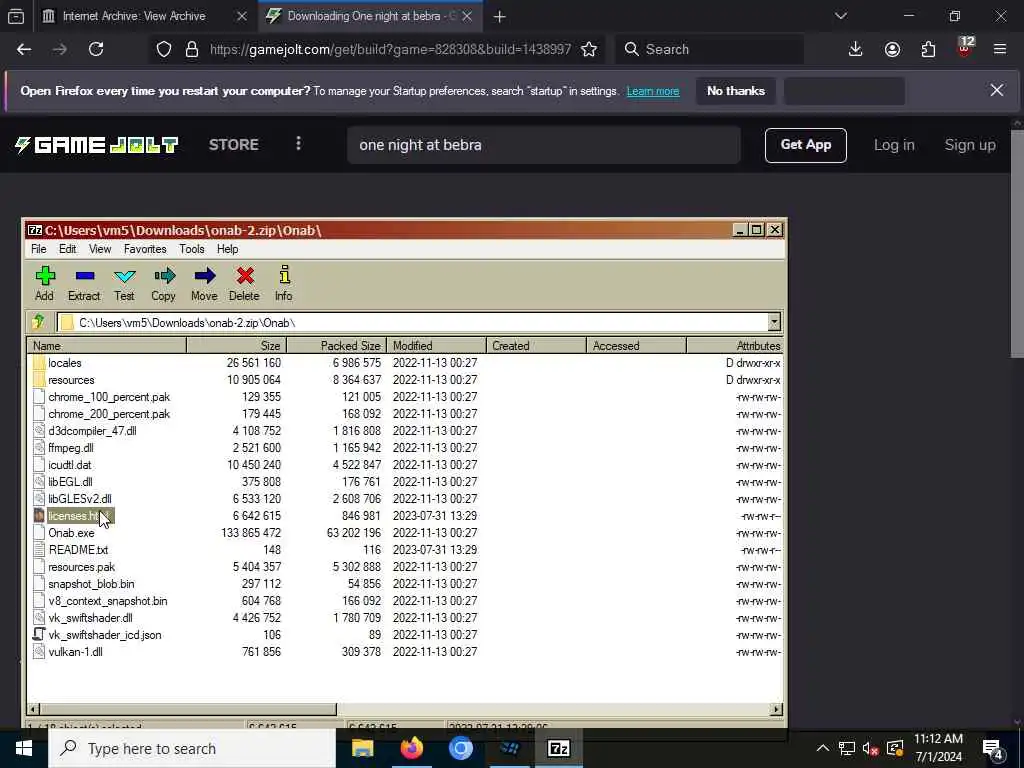
Task: Sort by the Name column header
Action: (x=106, y=345)
